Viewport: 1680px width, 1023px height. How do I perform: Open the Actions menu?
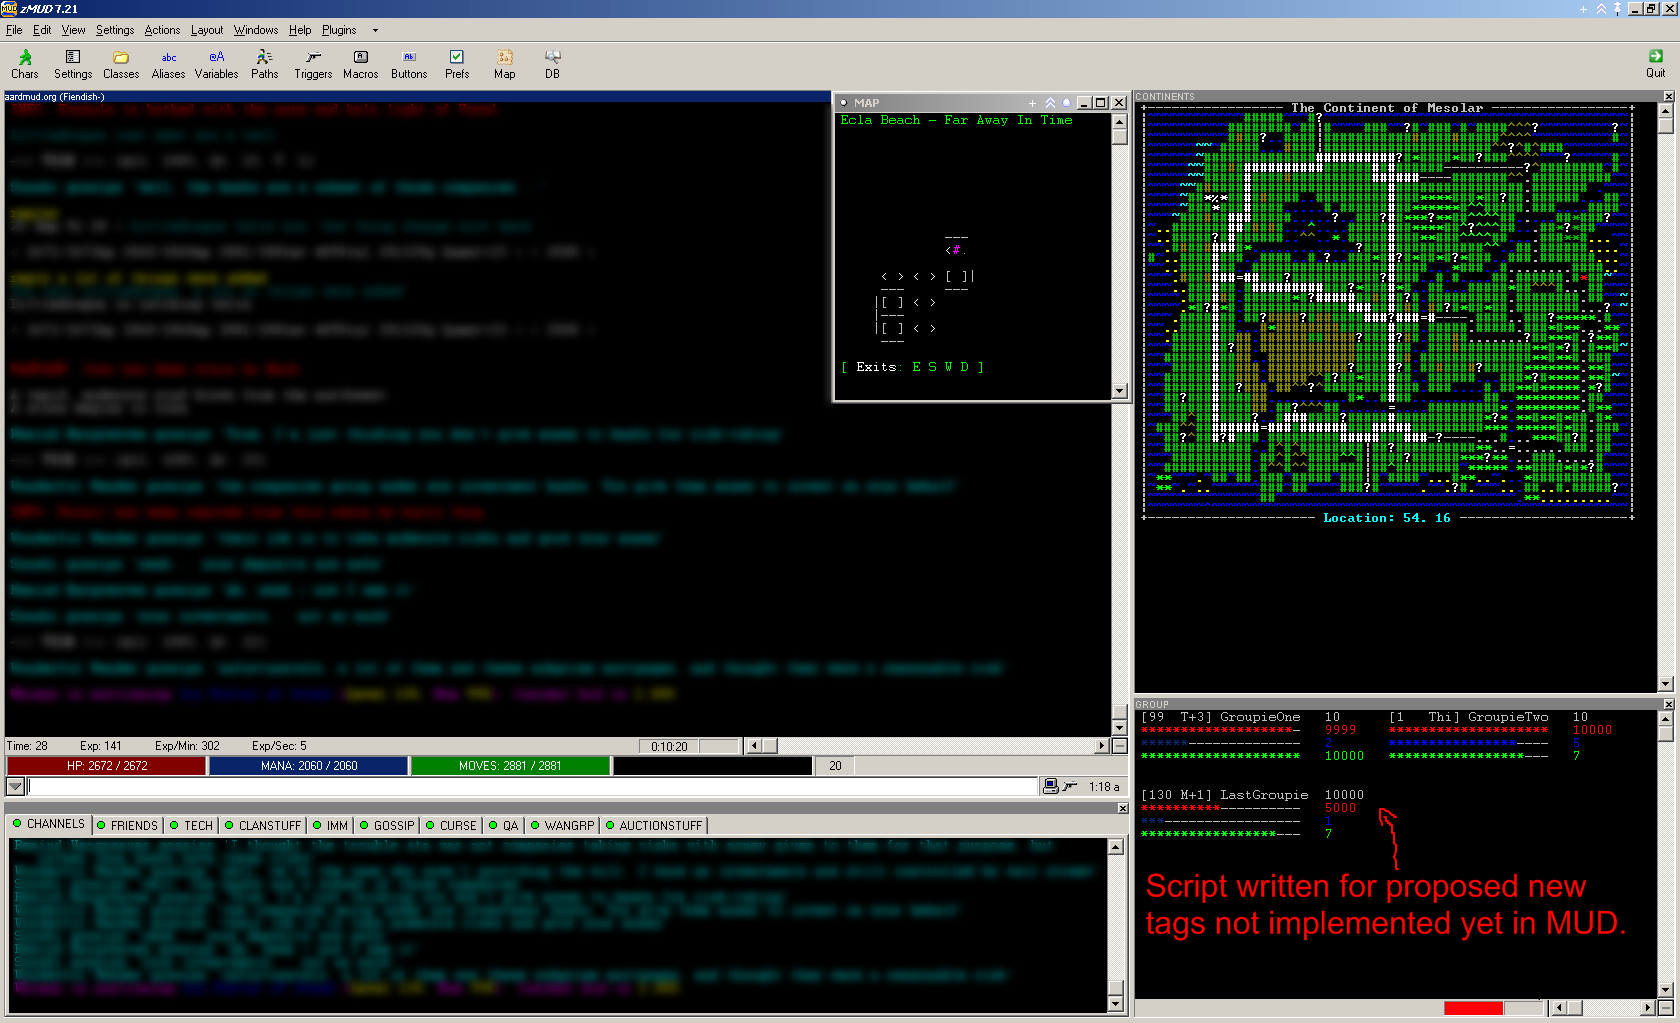coord(162,30)
